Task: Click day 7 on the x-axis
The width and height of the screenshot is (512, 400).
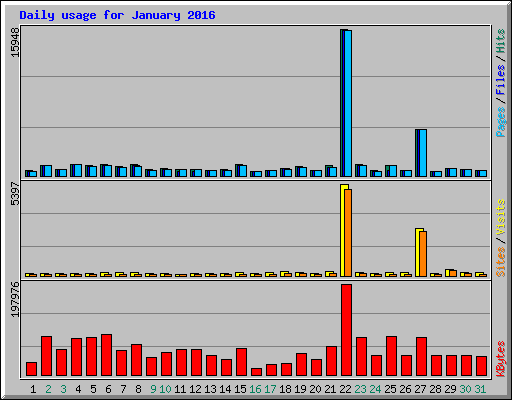Action: (x=123, y=389)
